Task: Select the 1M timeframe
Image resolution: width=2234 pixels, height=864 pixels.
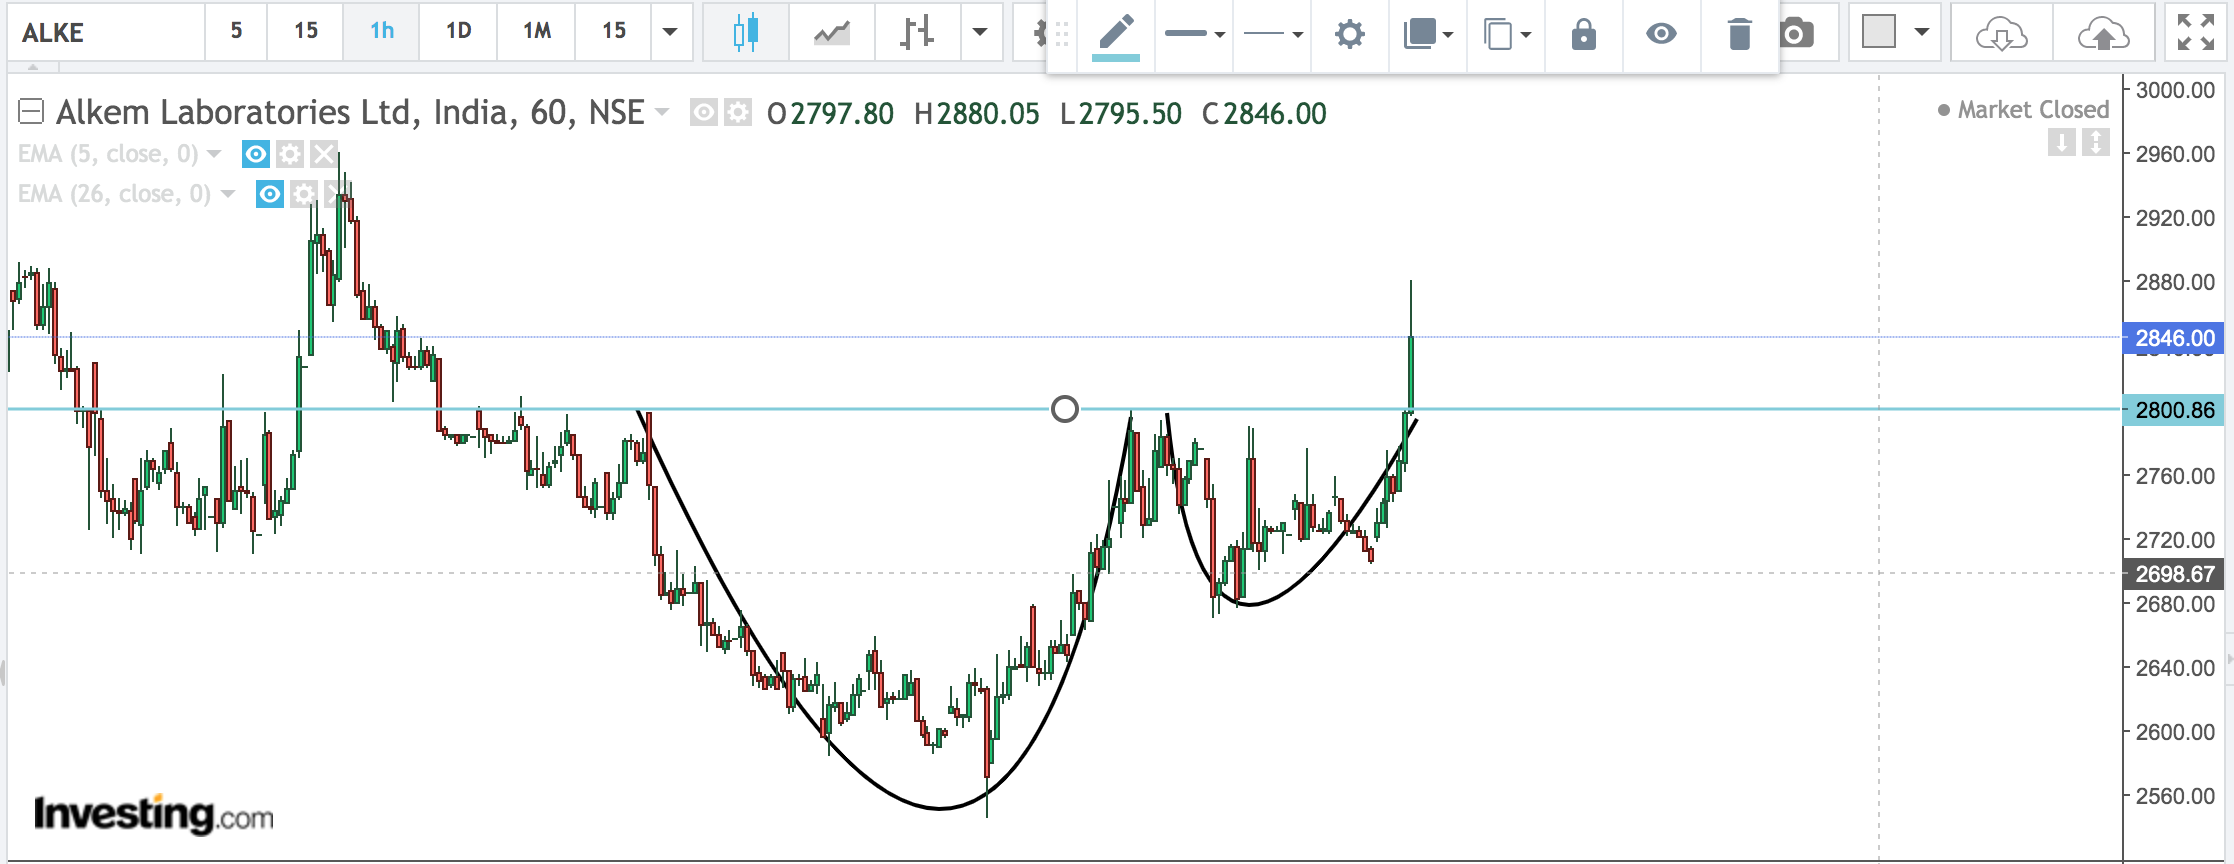Action: coord(537,31)
